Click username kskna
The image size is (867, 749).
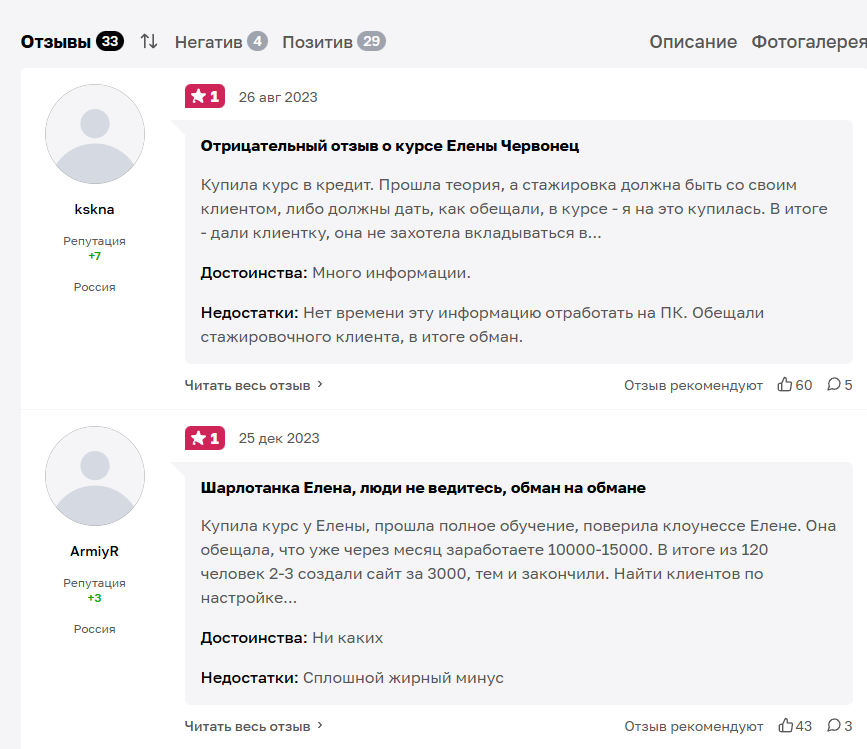point(95,210)
